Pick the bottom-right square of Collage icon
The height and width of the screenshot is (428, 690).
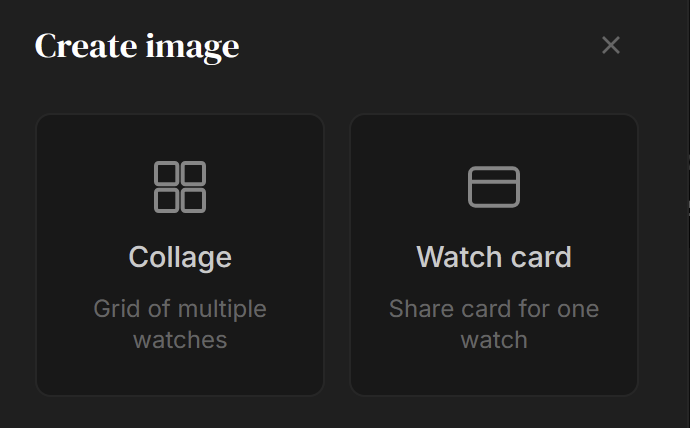point(194,201)
